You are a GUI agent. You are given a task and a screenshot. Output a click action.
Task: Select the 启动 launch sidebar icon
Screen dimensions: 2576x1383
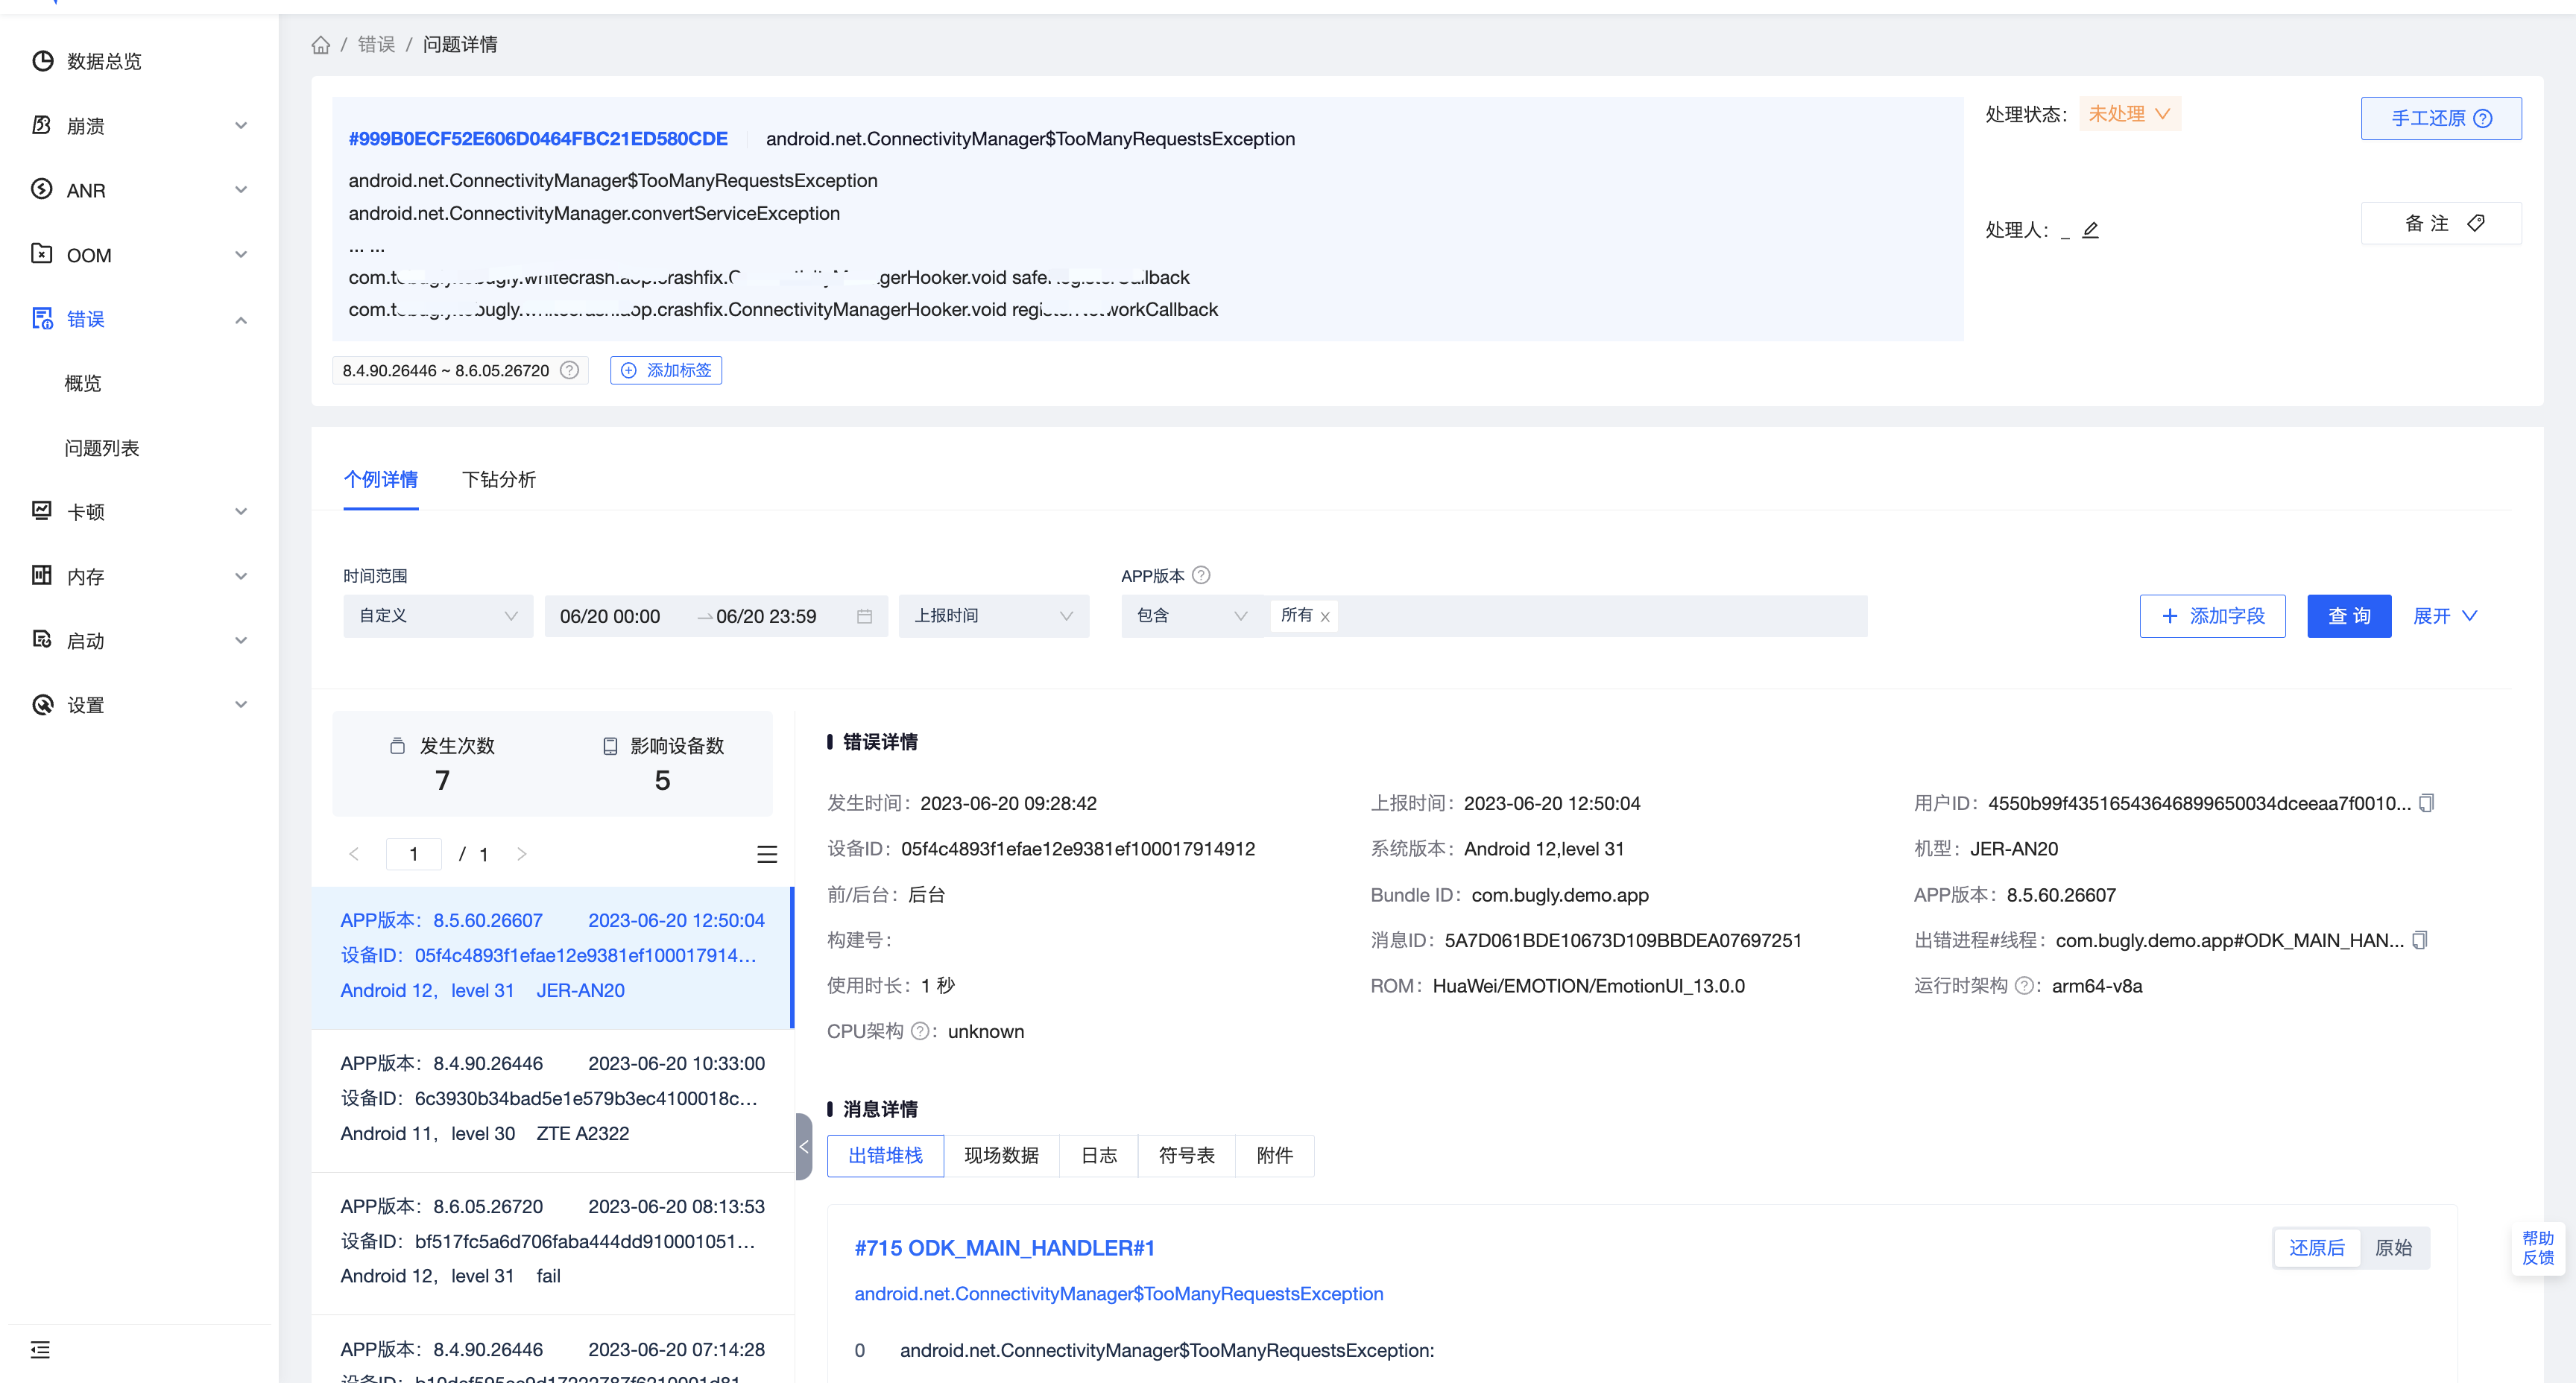pyautogui.click(x=42, y=640)
